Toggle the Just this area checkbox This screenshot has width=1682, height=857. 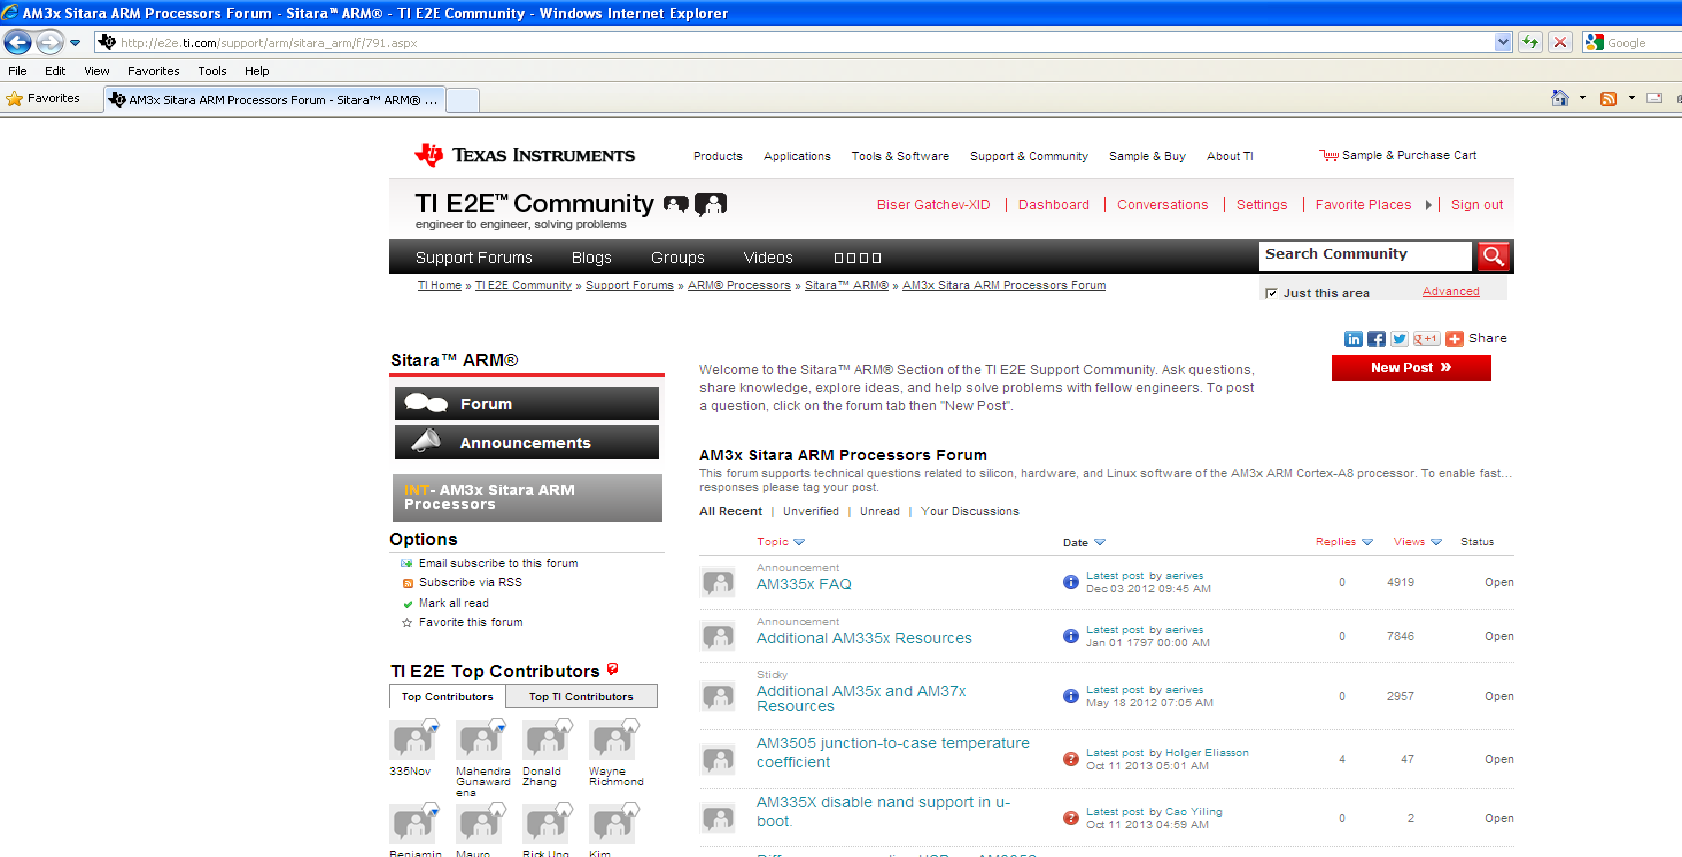[x=1271, y=293]
